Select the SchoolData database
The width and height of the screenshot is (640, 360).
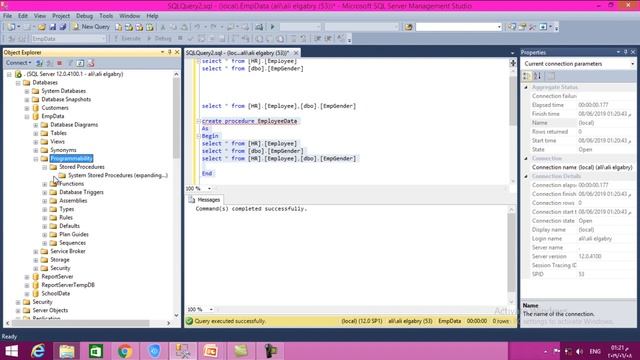coord(56,293)
